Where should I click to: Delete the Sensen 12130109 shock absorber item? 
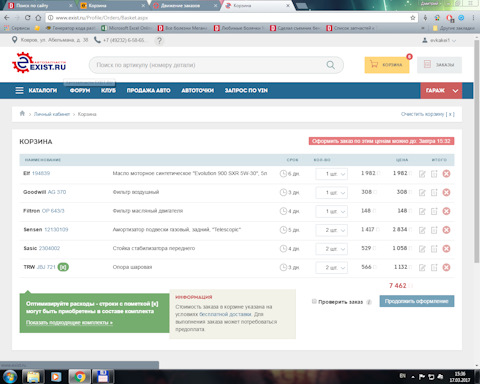click(446, 230)
